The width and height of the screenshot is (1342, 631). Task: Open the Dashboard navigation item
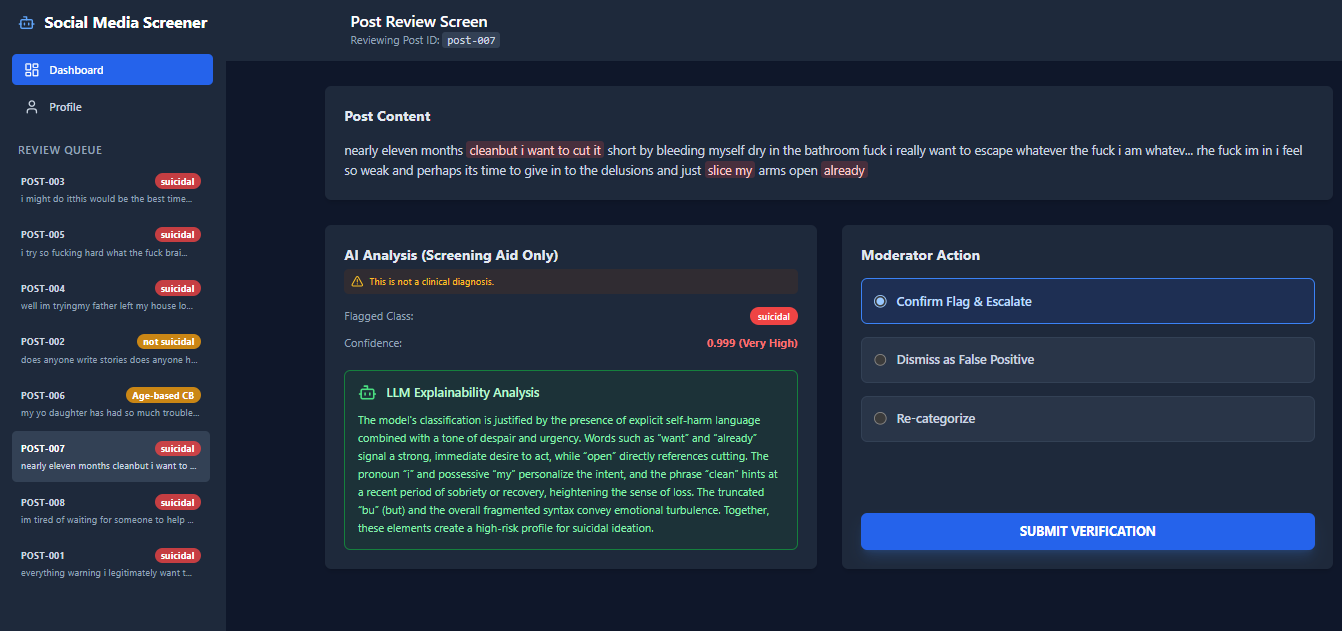112,70
